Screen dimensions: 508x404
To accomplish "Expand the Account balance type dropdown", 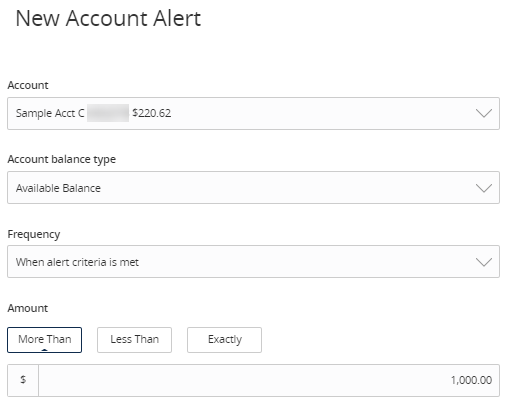I will click(253, 187).
